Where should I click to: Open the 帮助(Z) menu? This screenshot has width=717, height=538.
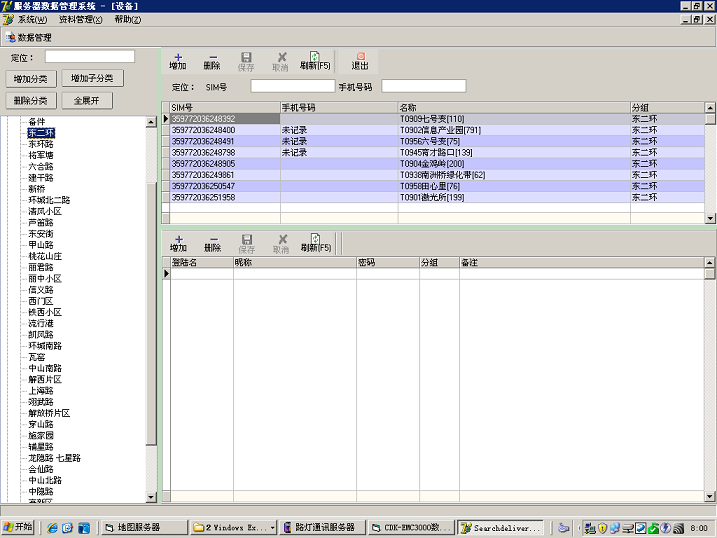coord(127,19)
